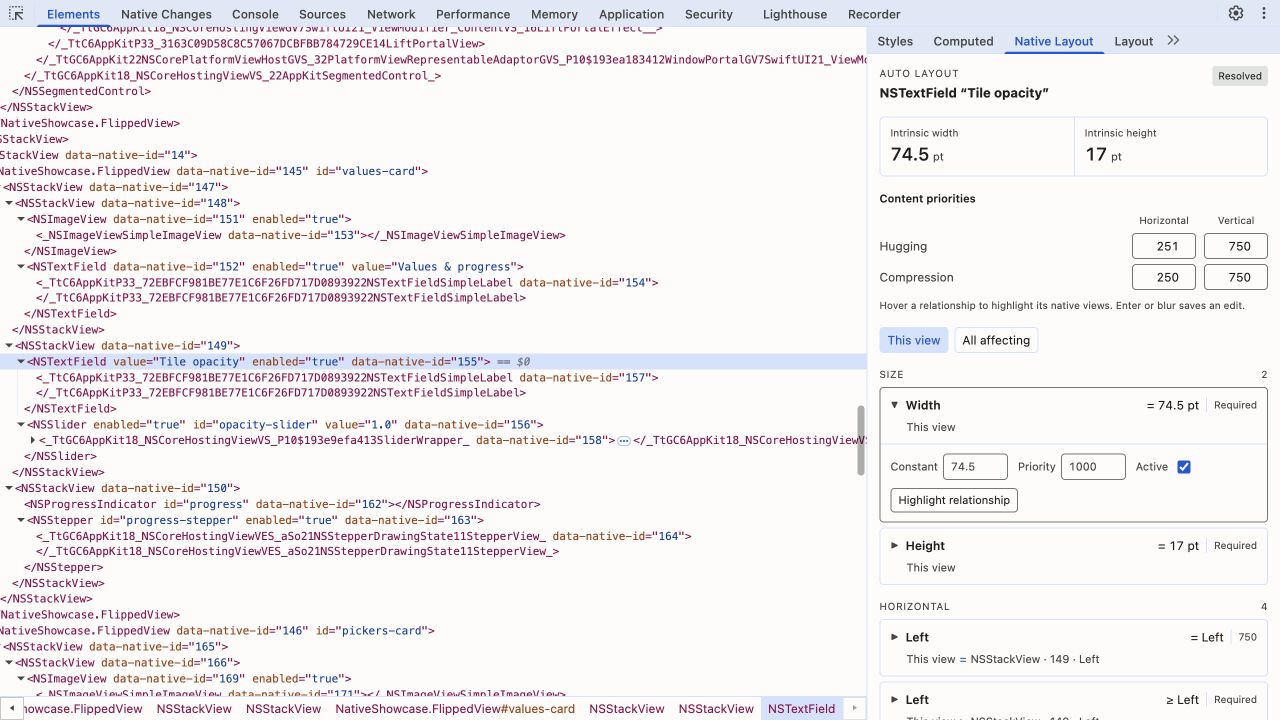The height and width of the screenshot is (720, 1280).
Task: Open the DevTools more options menu
Action: point(1263,13)
